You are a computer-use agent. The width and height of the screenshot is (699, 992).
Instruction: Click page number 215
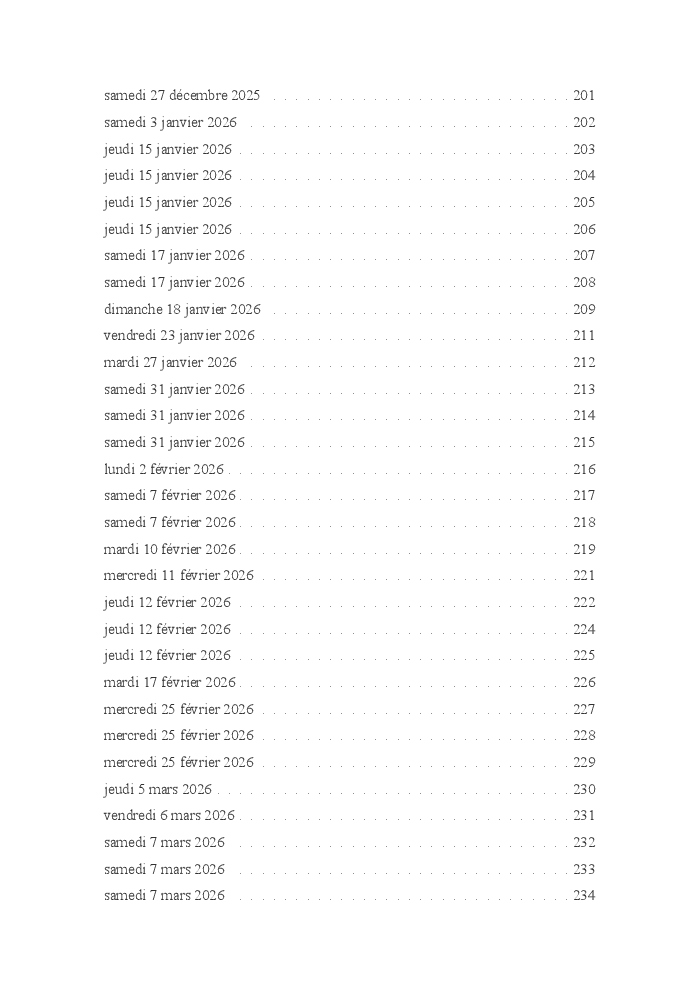pyautogui.click(x=584, y=442)
